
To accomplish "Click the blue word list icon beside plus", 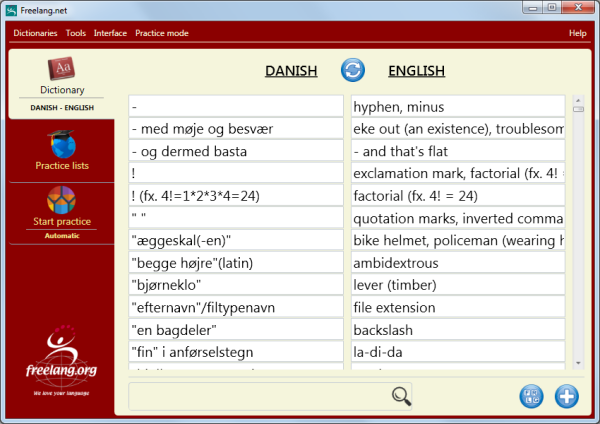I will (532, 396).
